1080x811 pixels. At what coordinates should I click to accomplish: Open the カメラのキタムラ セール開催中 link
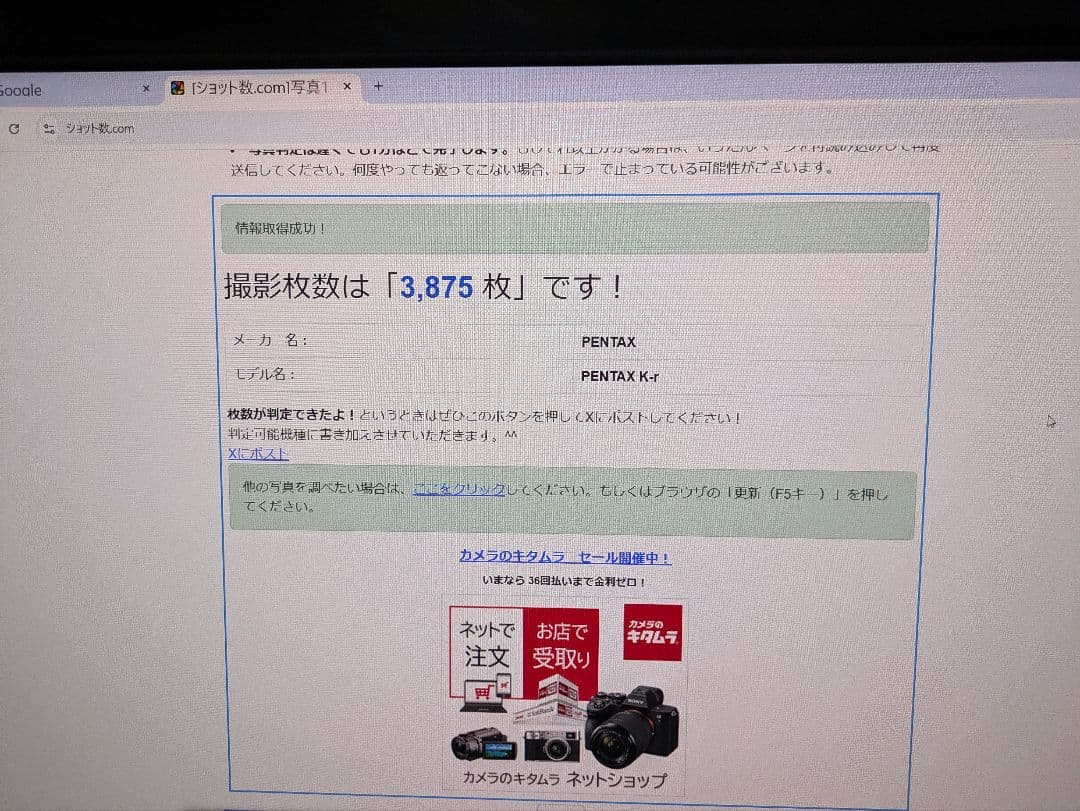pyautogui.click(x=566, y=556)
